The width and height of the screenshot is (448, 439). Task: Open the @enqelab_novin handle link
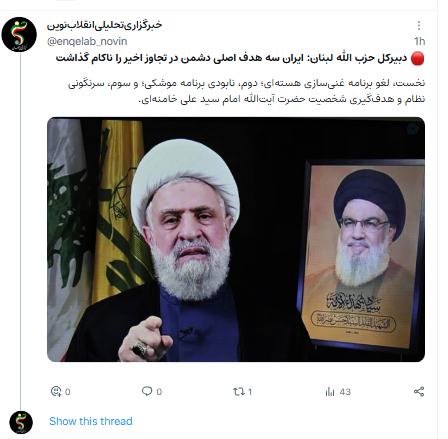click(x=87, y=41)
